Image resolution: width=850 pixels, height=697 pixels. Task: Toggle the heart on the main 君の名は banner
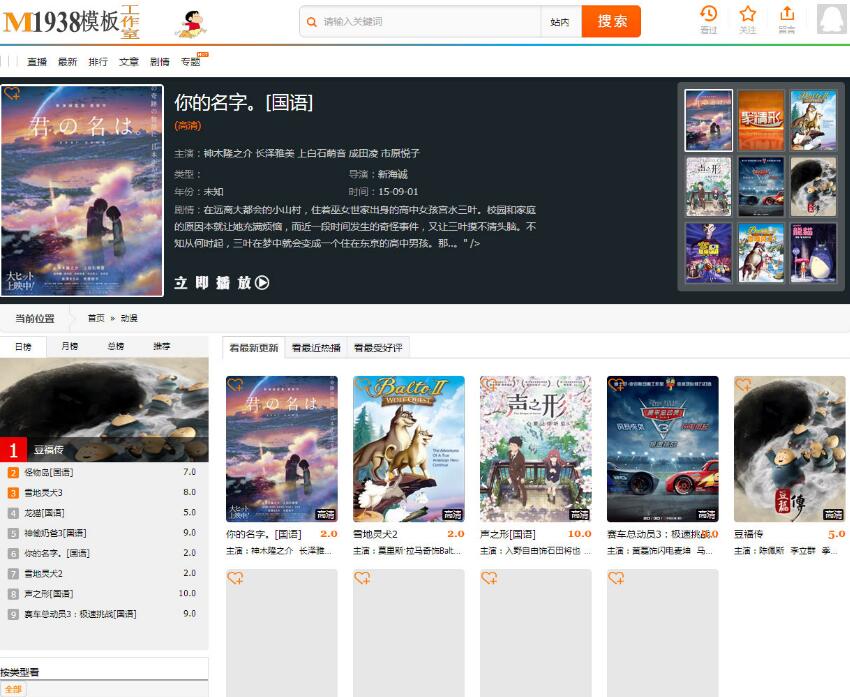coord(13,92)
